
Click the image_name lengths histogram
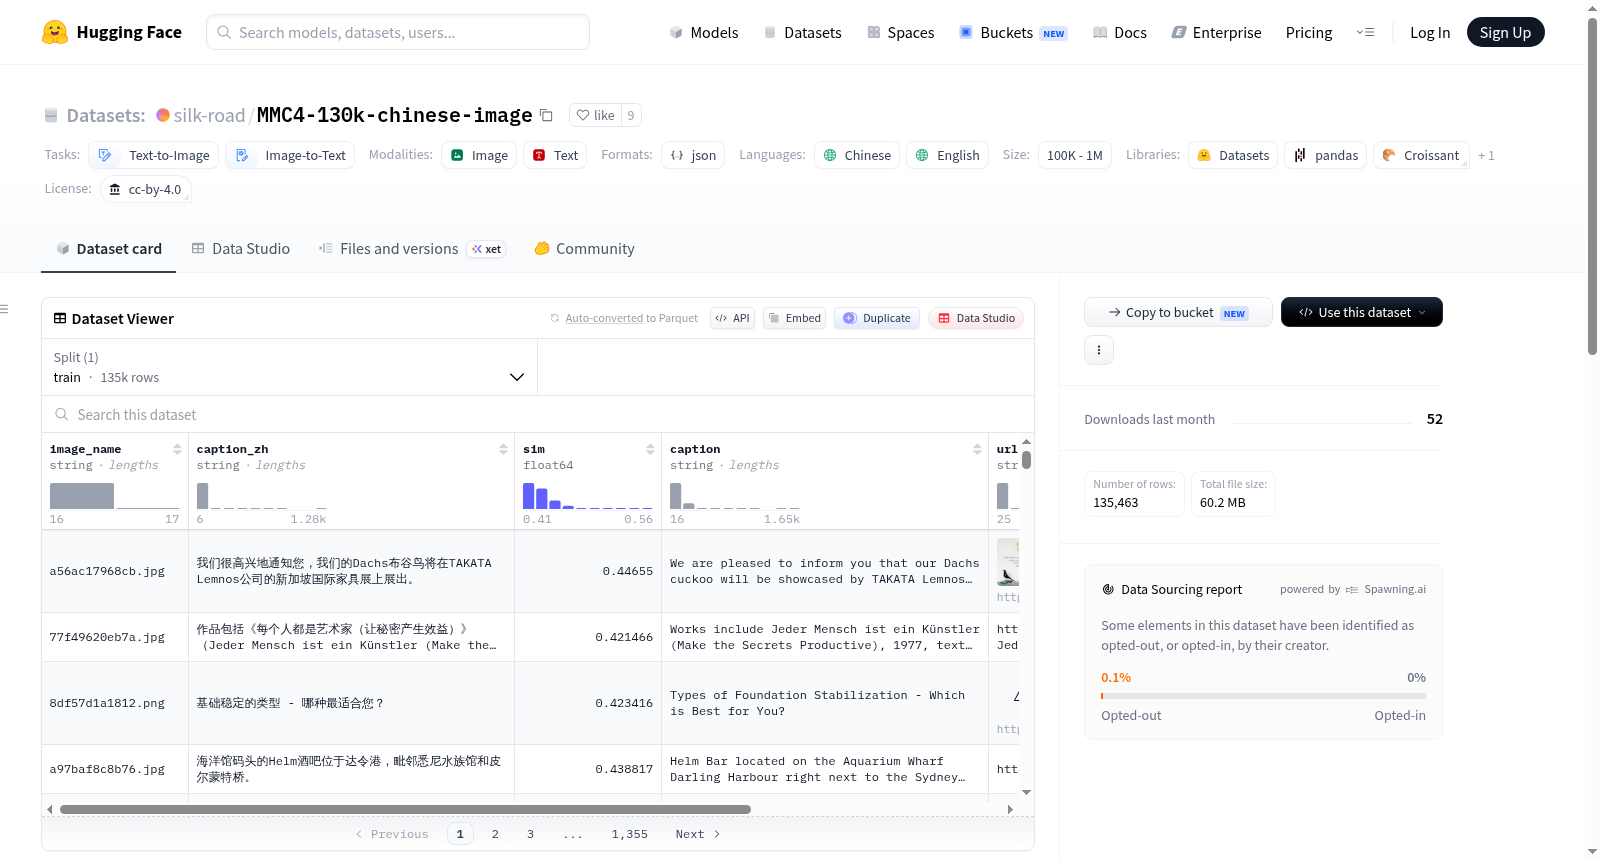click(114, 496)
